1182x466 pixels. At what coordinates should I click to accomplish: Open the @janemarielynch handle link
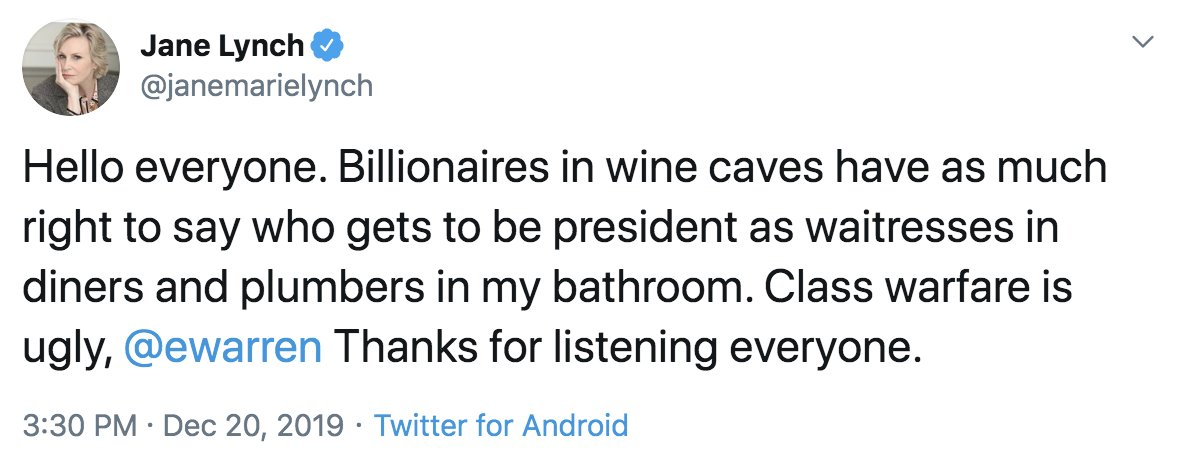pos(255,86)
